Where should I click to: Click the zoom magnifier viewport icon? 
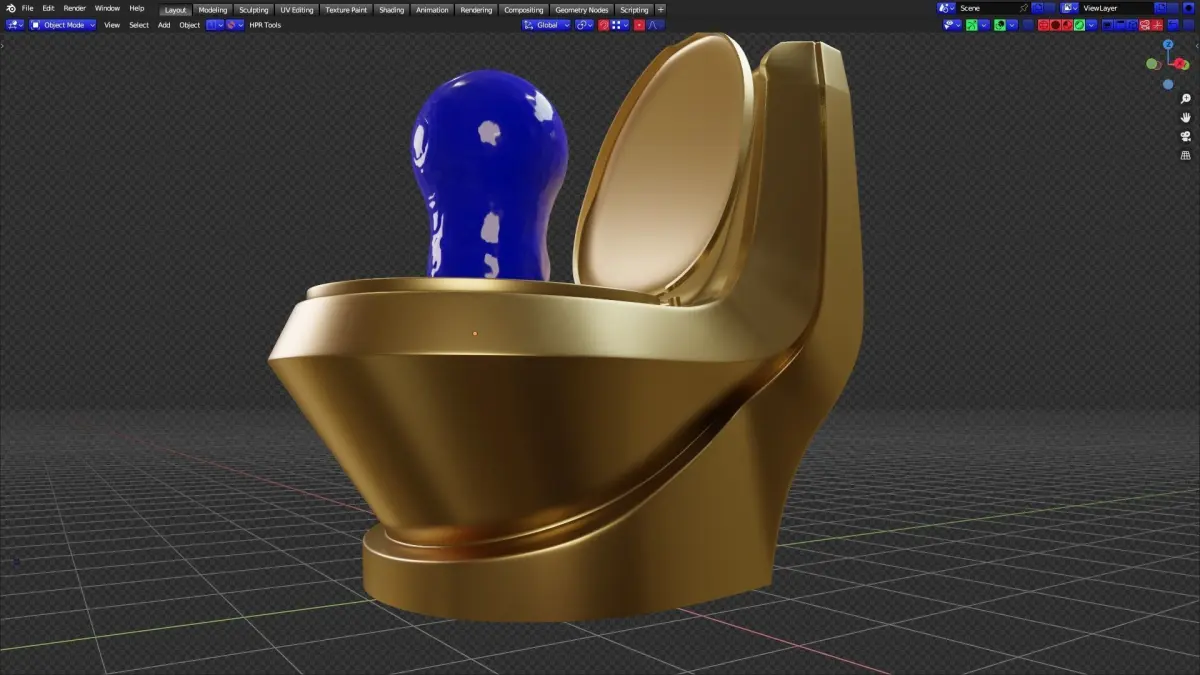pyautogui.click(x=1186, y=99)
